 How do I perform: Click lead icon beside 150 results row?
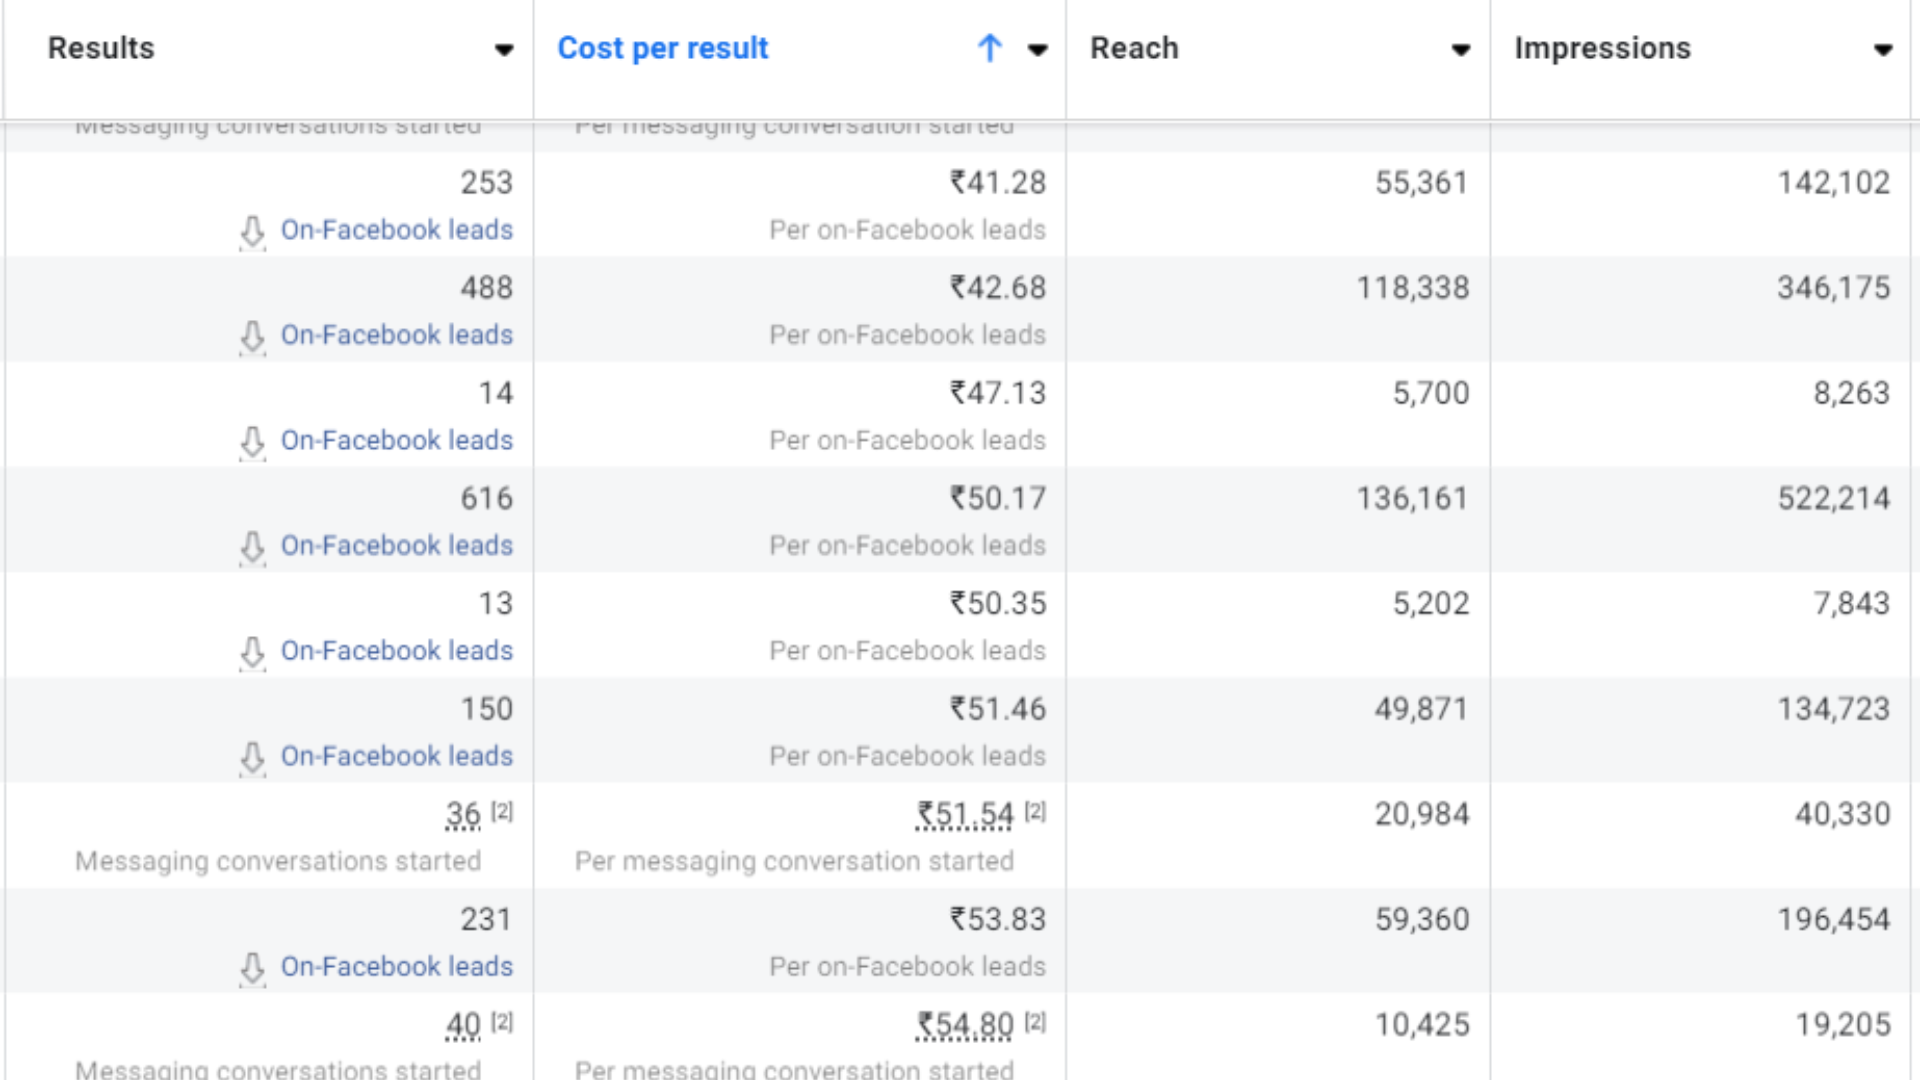(253, 757)
